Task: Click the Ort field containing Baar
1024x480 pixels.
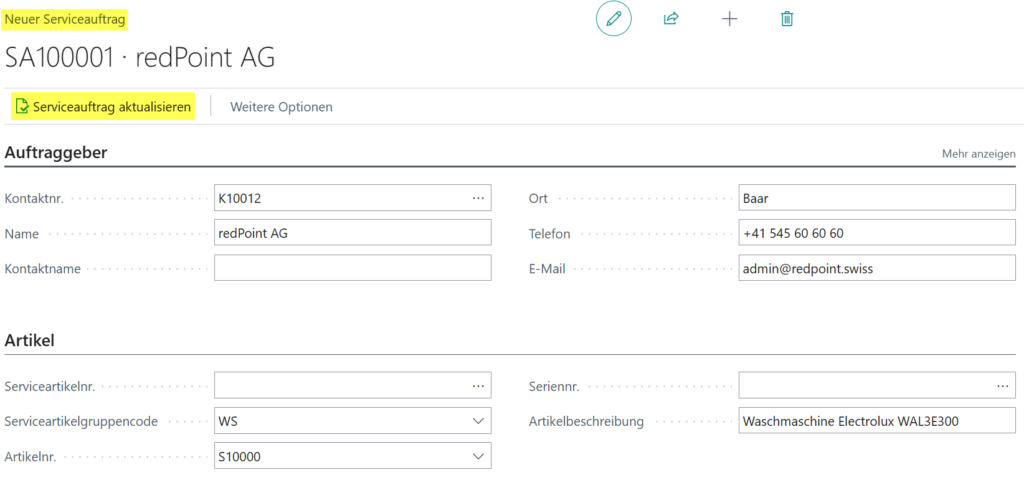Action: pos(877,198)
